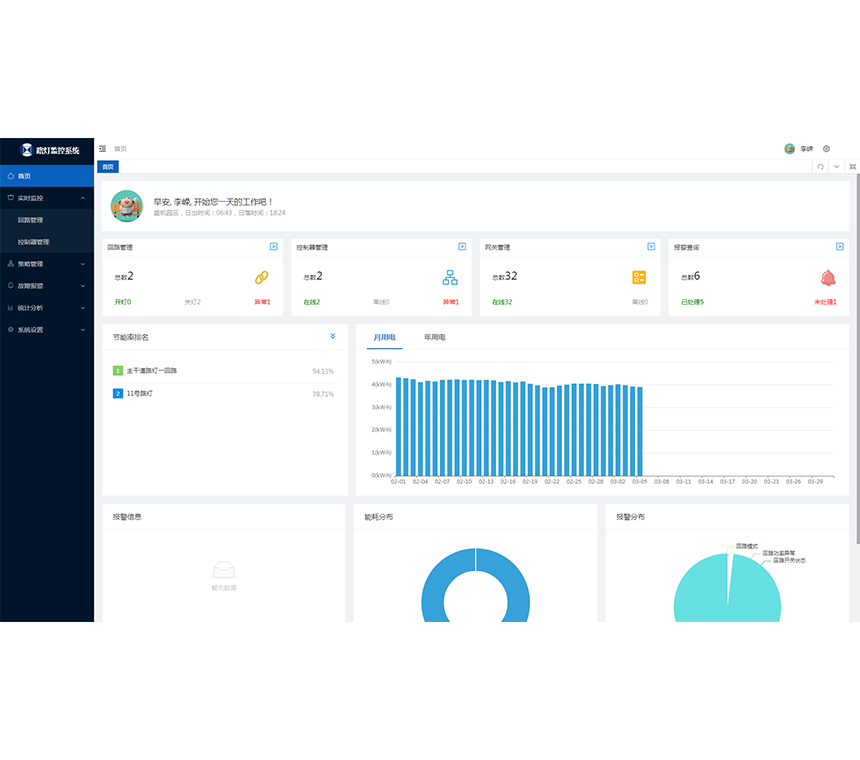Open 控制器管理 in the sidebar
The width and height of the screenshot is (860, 760).
[33, 242]
